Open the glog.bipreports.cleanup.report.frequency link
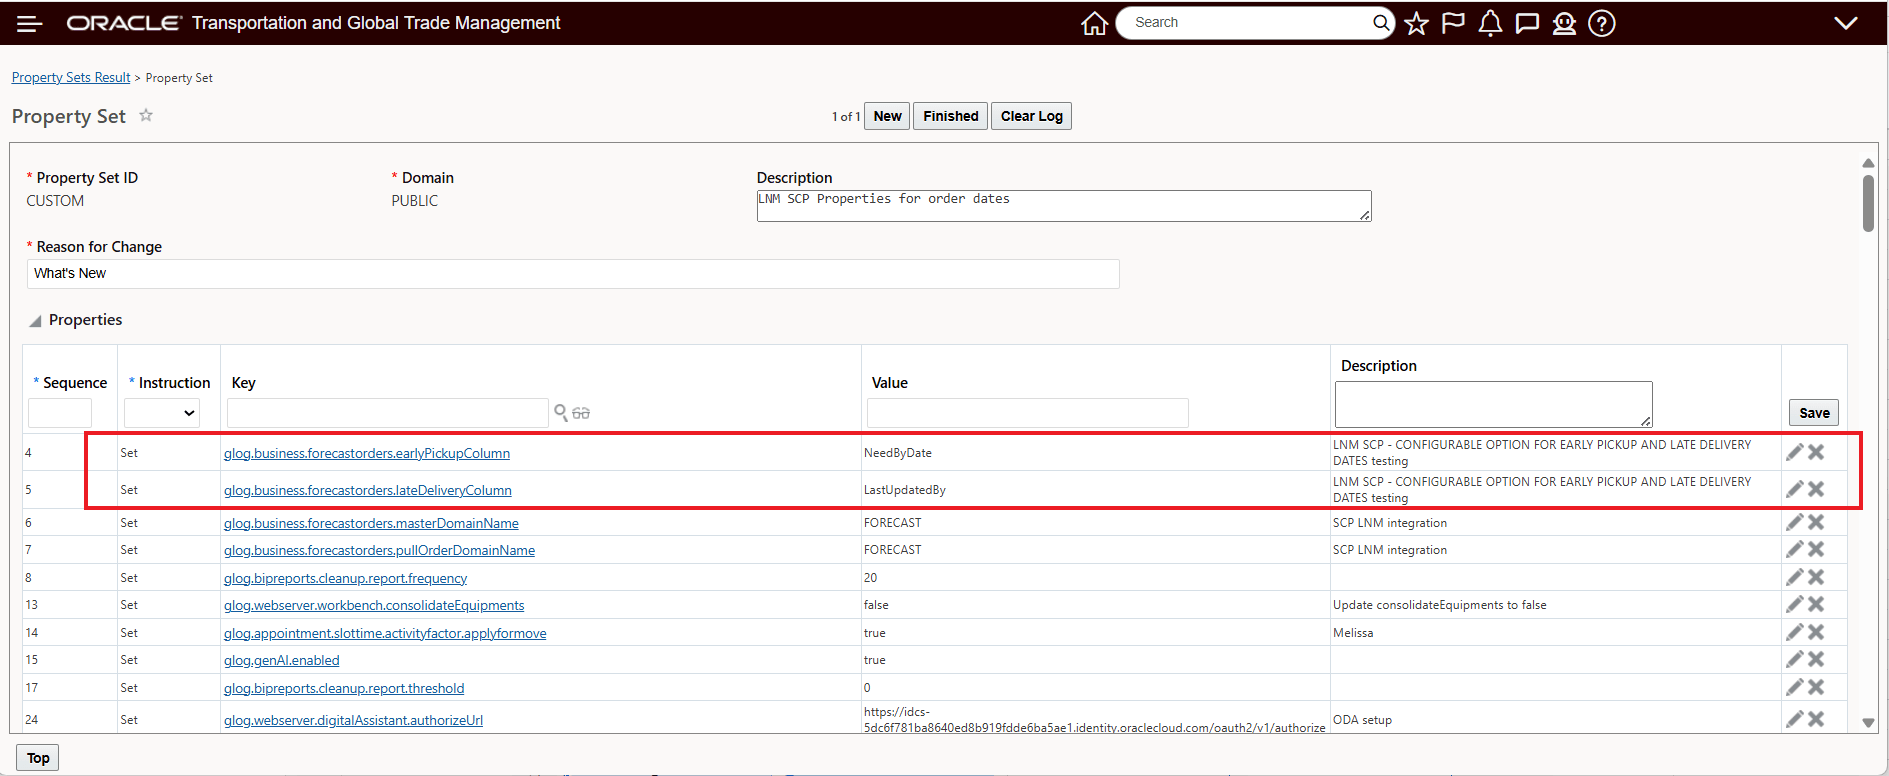The image size is (1889, 776). tap(345, 578)
